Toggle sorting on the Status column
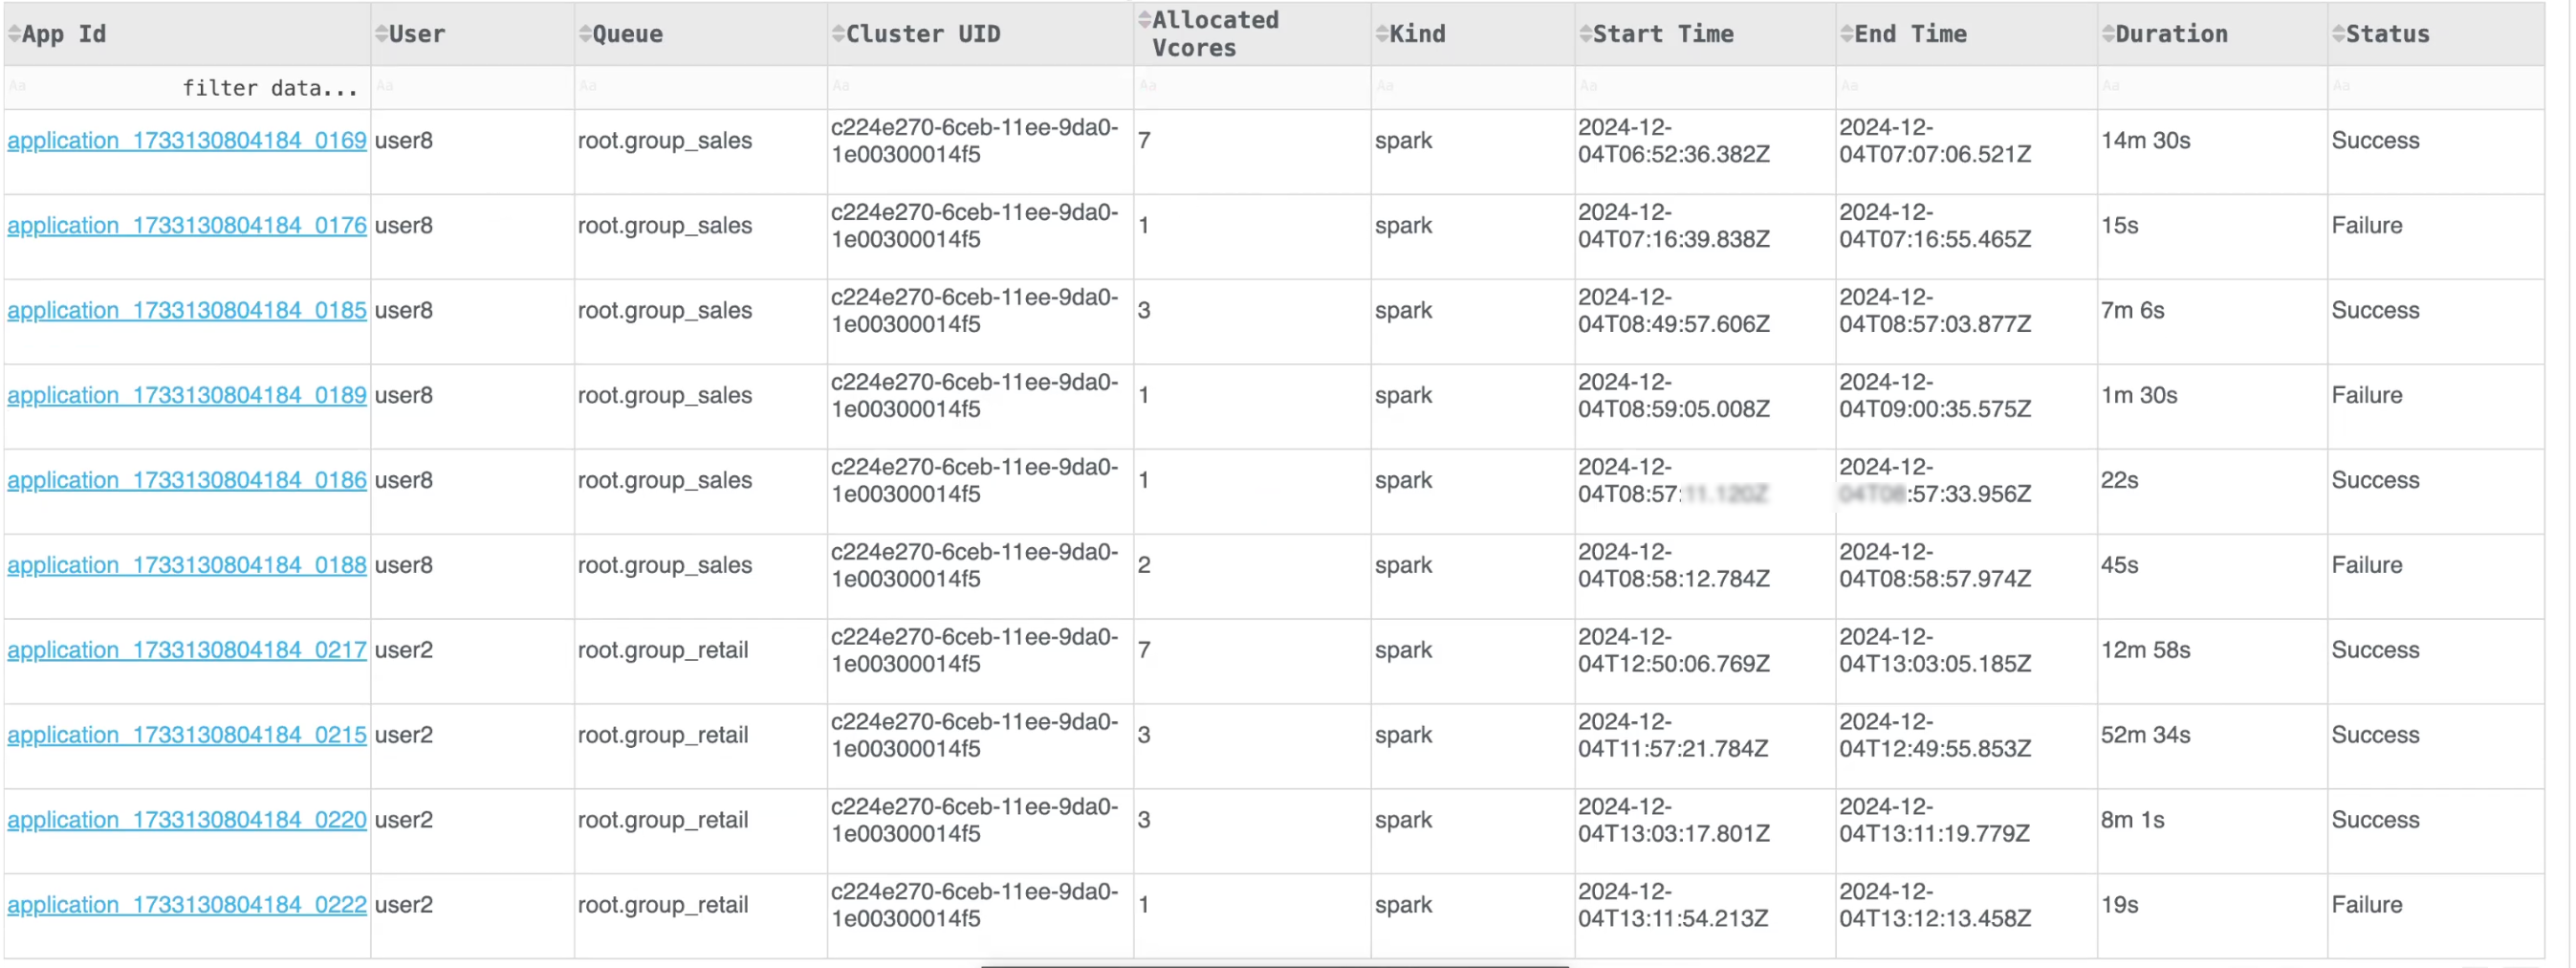Image resolution: width=2576 pixels, height=968 pixels. [2337, 33]
